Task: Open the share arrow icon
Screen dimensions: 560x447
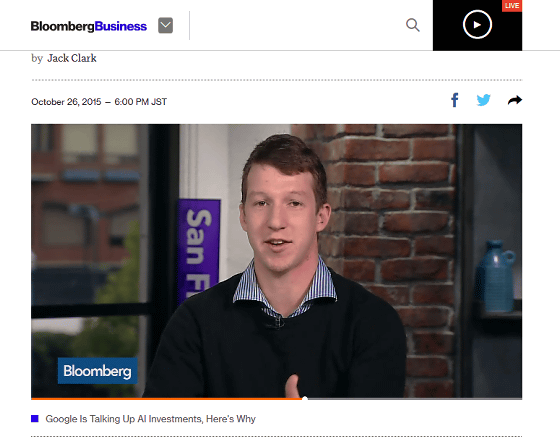Action: (x=515, y=100)
